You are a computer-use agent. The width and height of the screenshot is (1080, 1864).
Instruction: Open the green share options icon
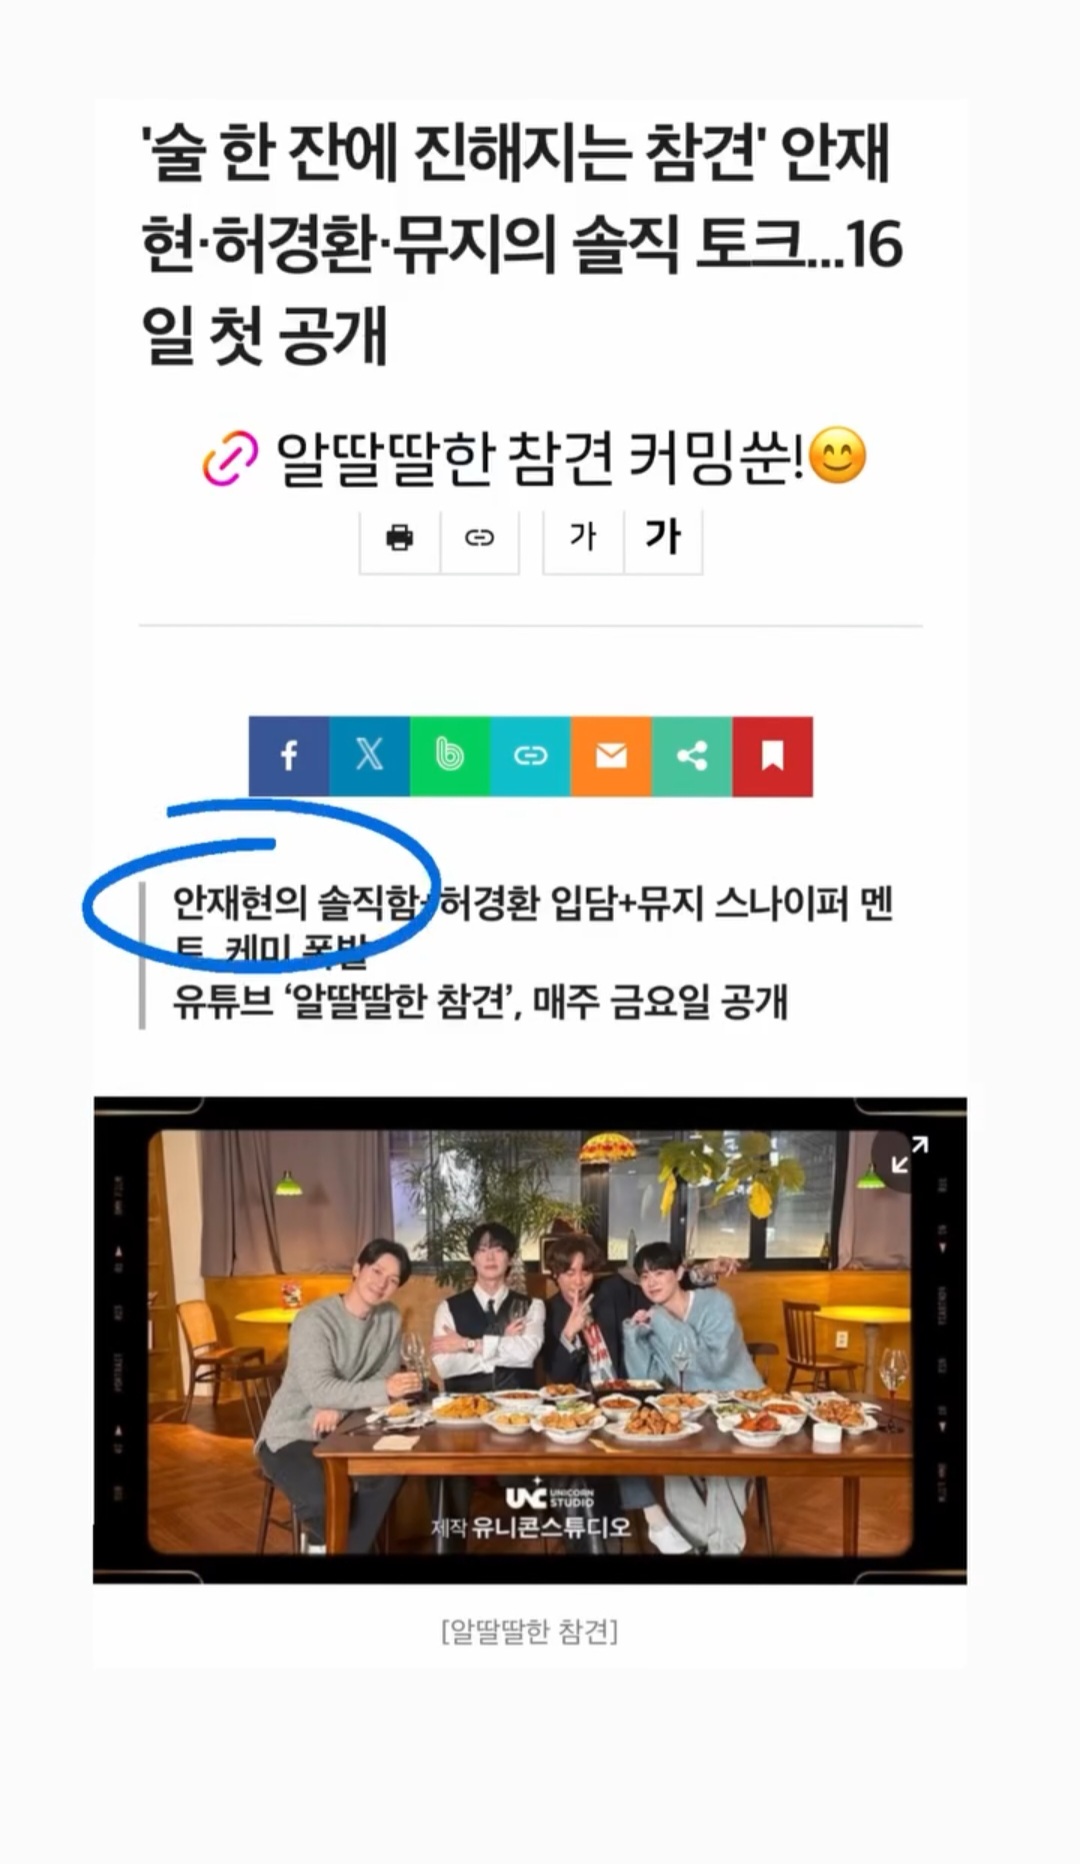click(692, 756)
